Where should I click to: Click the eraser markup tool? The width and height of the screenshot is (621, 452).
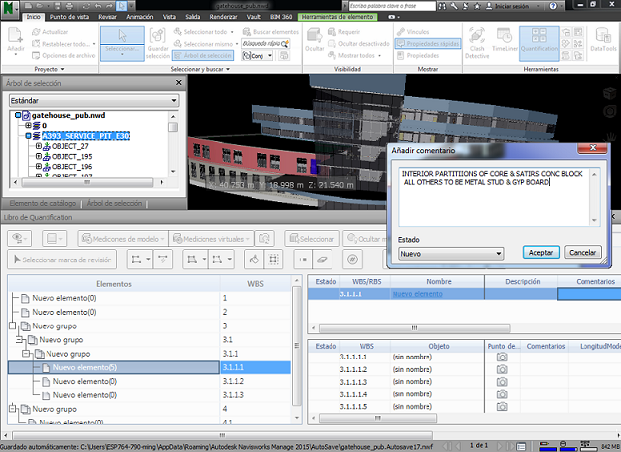(322, 259)
